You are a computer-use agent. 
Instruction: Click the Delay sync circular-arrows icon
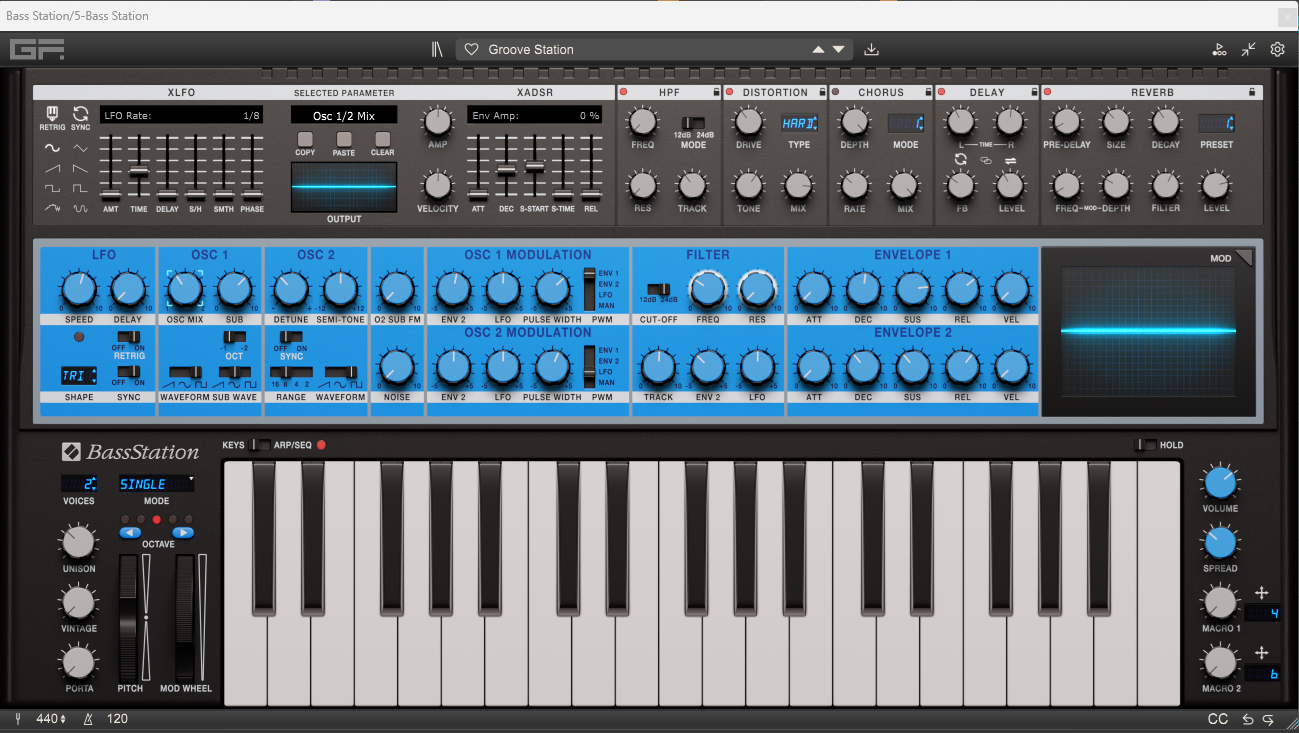[961, 159]
